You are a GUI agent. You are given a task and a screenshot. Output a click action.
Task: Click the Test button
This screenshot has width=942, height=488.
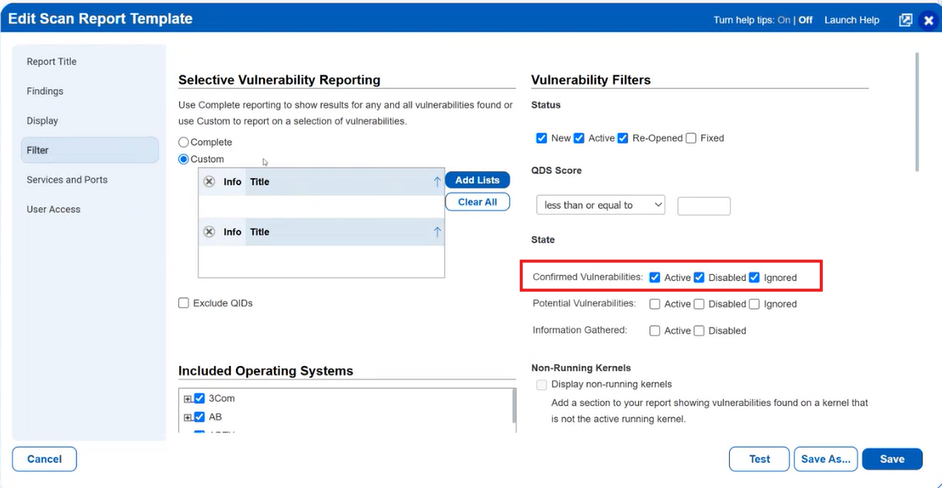tap(759, 459)
